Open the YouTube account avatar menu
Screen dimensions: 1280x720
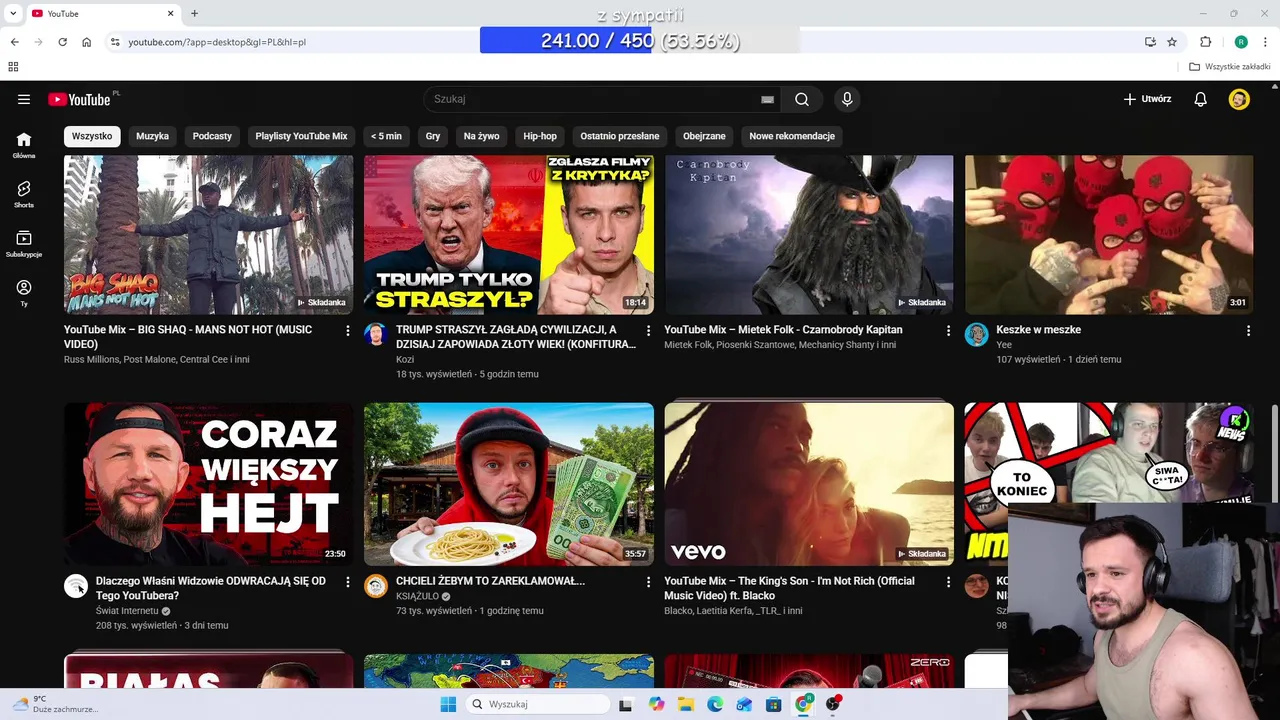point(1239,99)
